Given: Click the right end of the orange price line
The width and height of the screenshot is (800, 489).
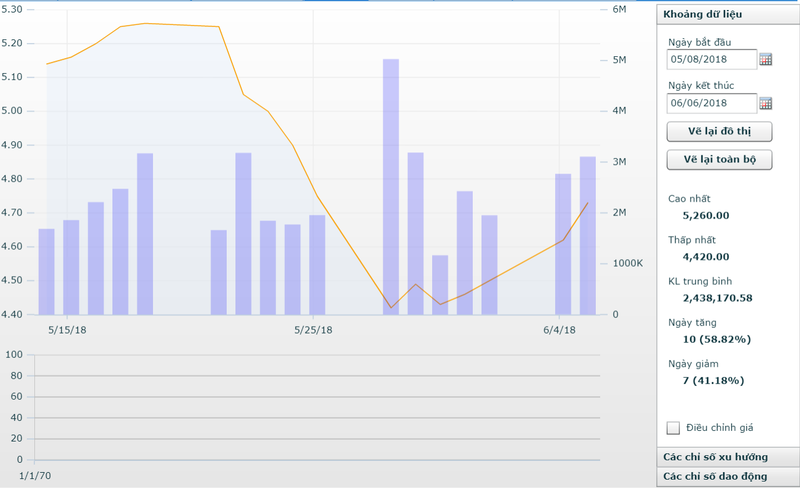Looking at the screenshot, I should pos(587,203).
